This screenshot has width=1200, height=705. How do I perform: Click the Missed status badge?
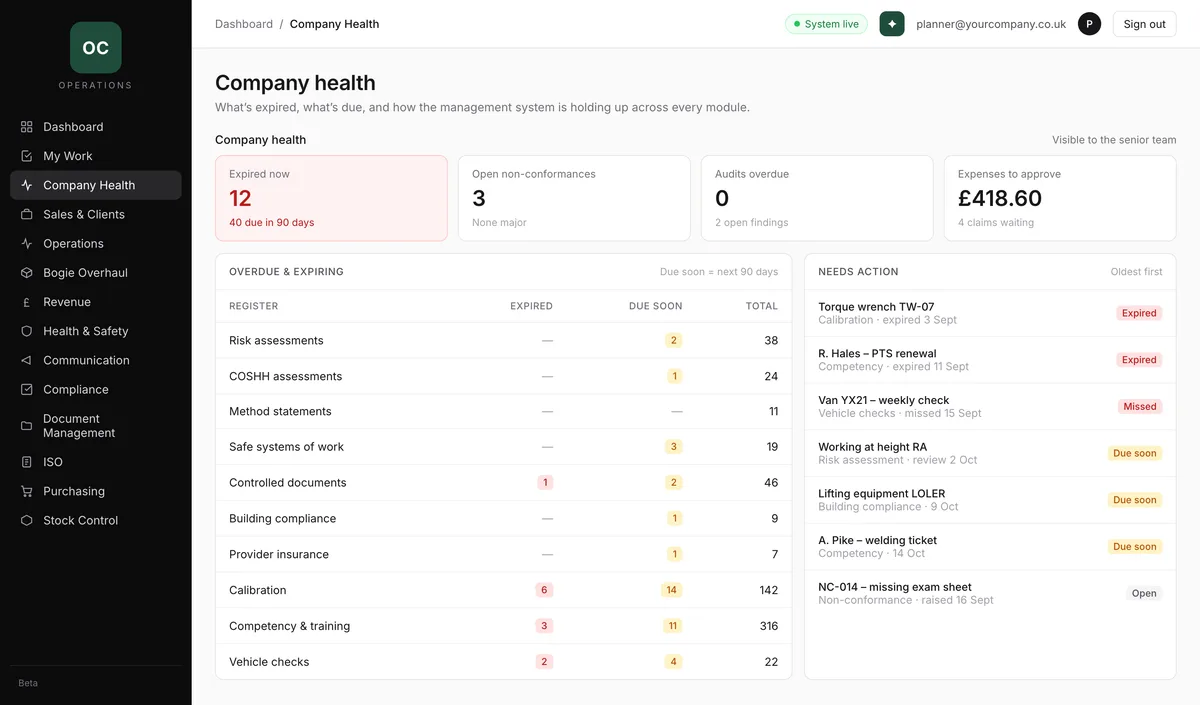pos(1140,407)
